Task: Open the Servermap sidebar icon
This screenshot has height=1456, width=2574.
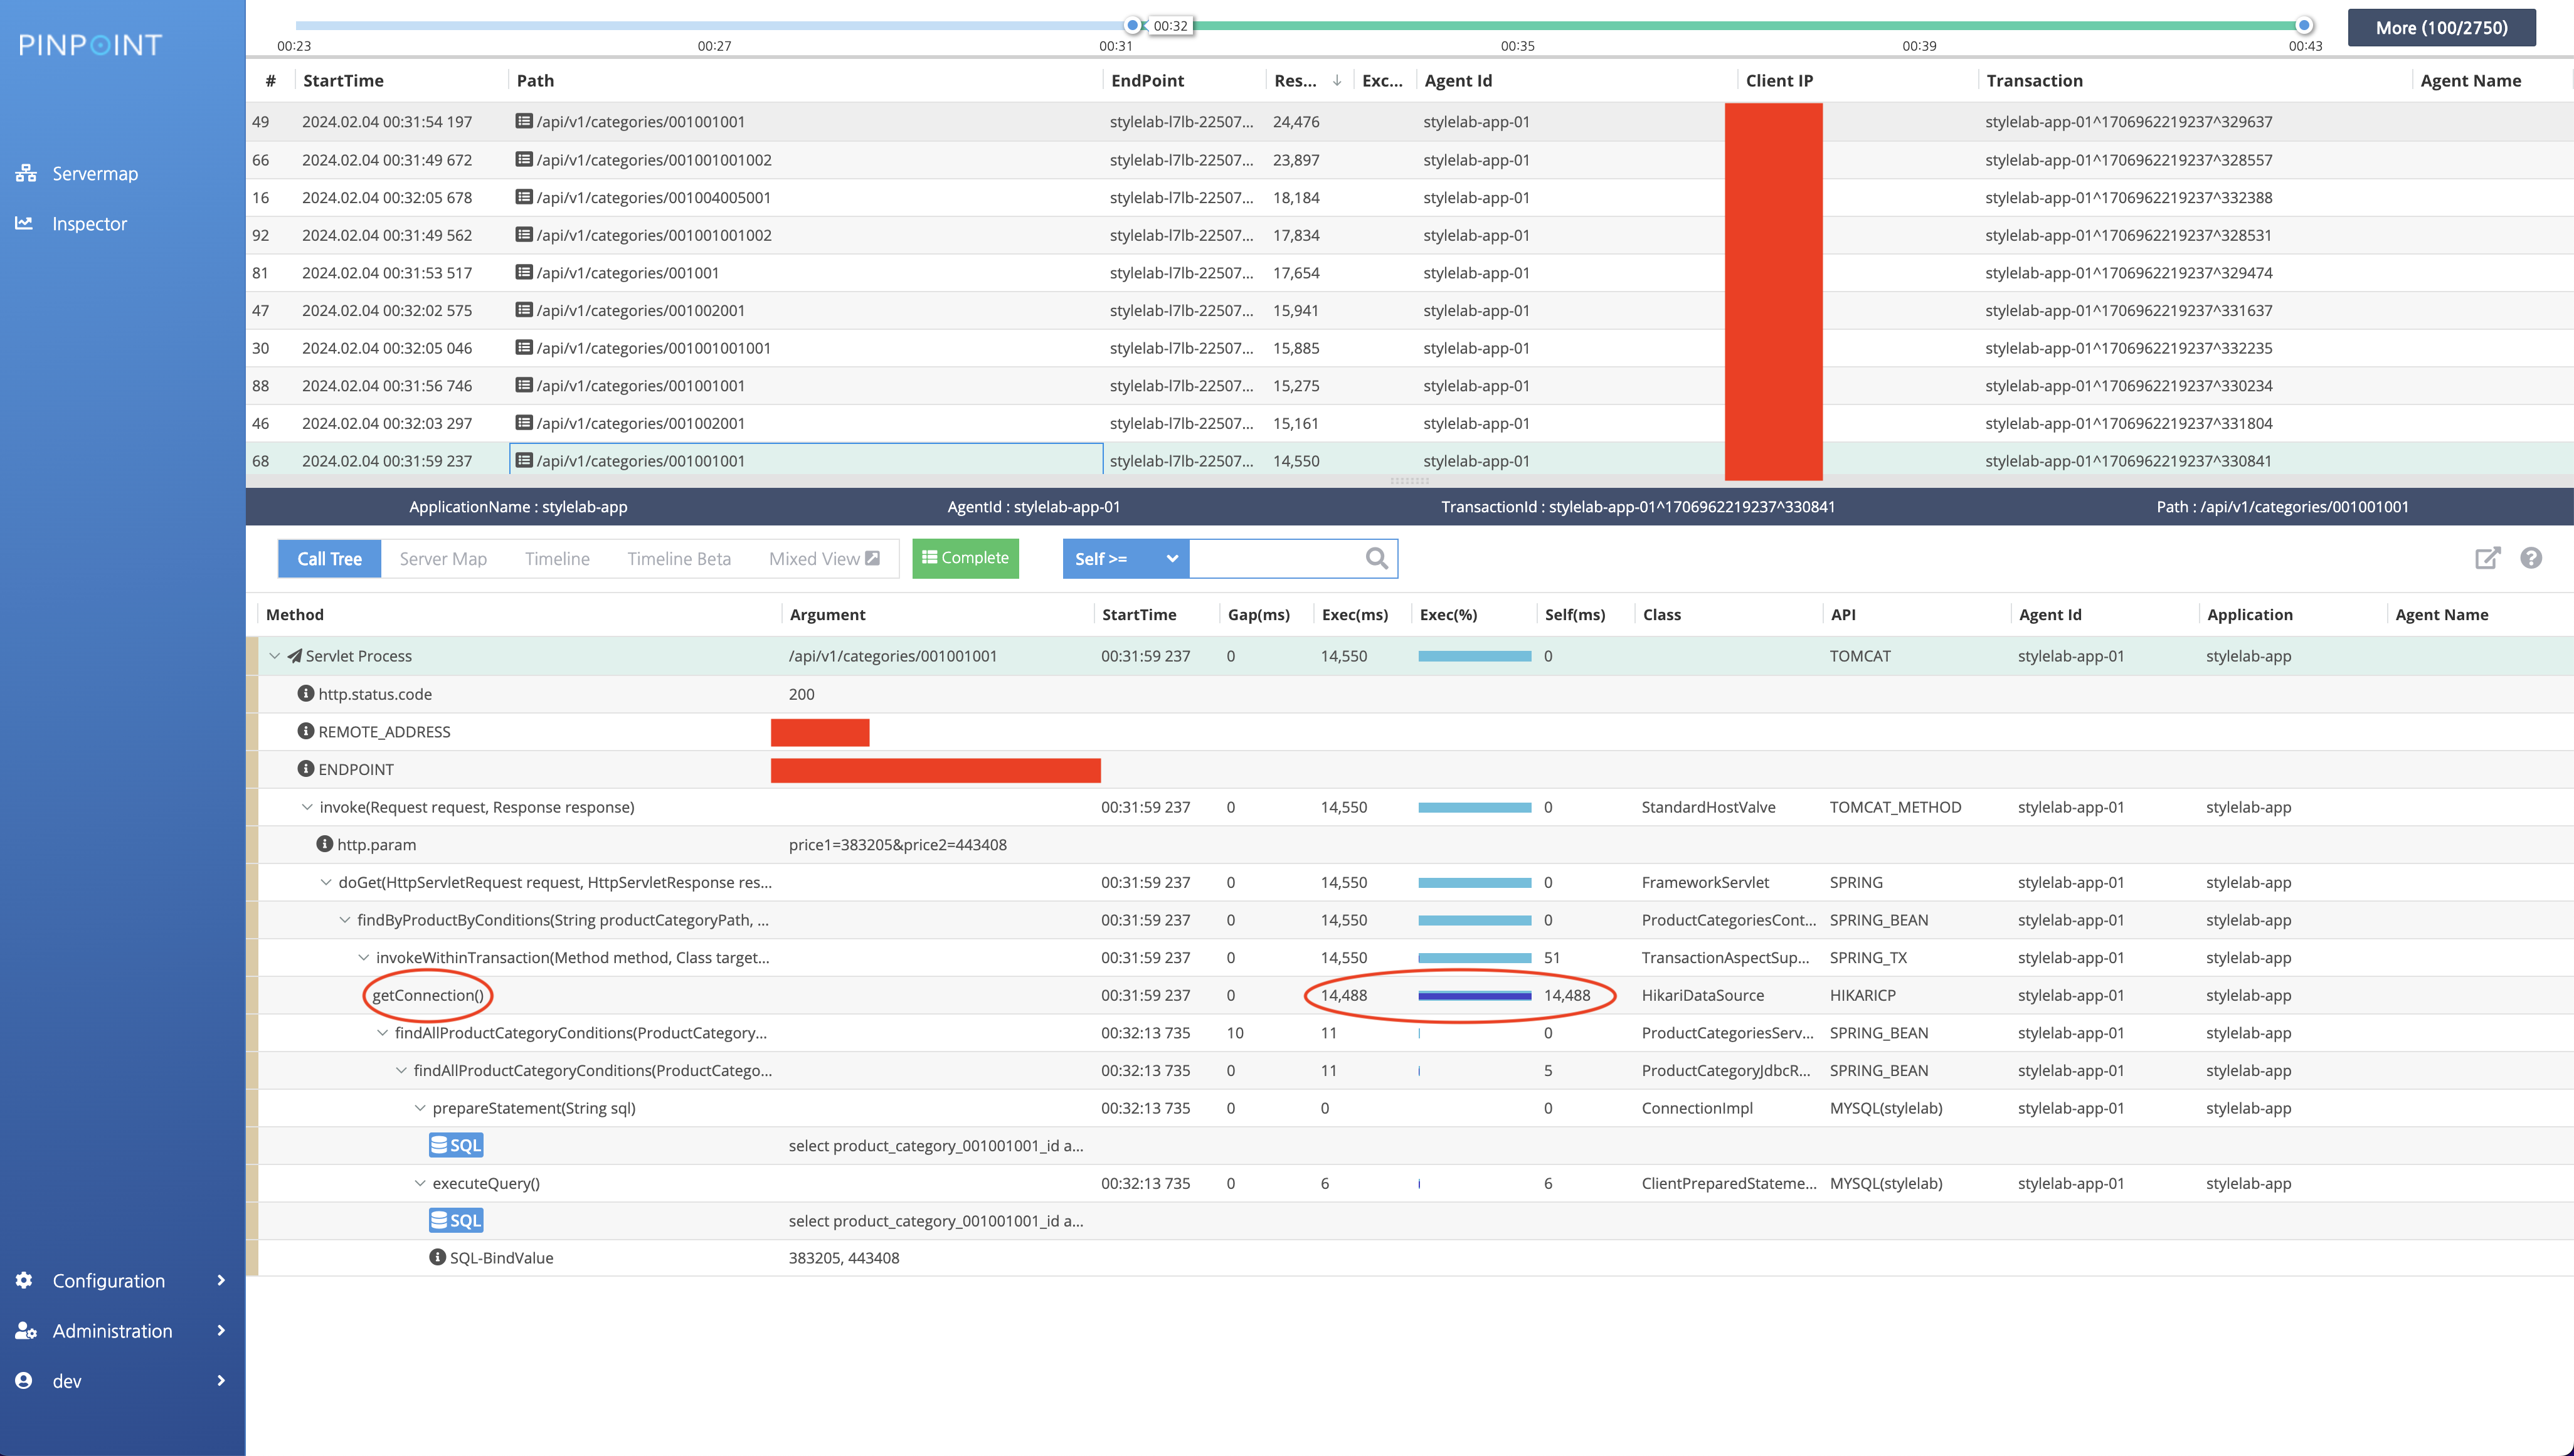Action: click(x=26, y=173)
